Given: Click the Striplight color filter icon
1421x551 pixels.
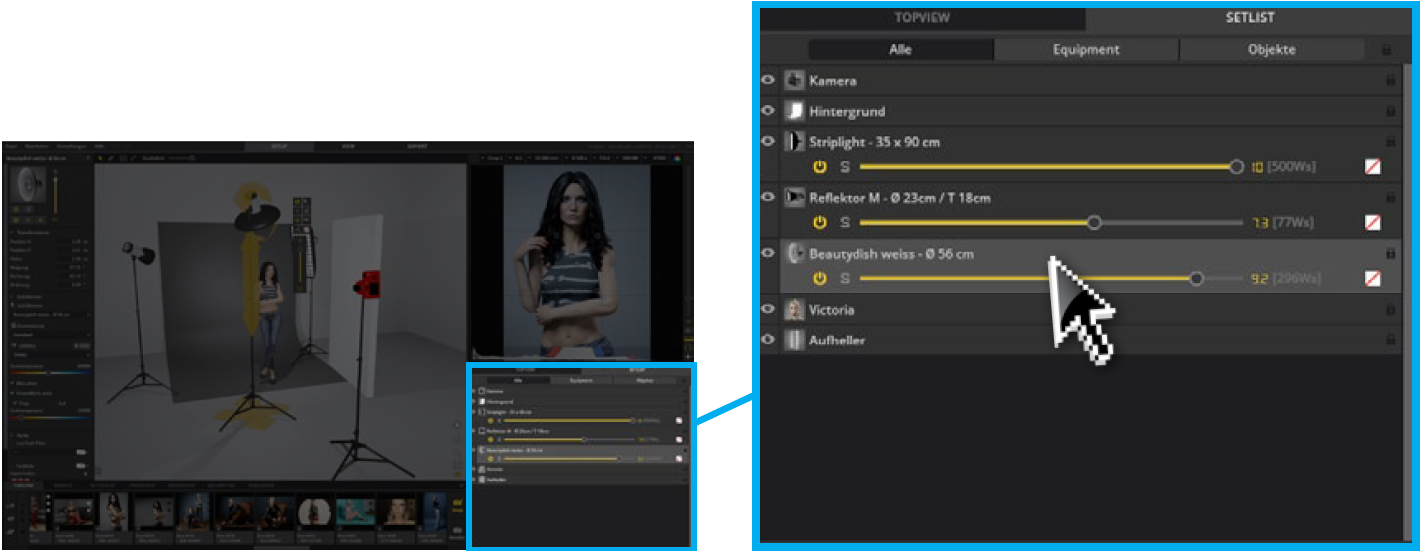Looking at the screenshot, I should coord(1372,167).
